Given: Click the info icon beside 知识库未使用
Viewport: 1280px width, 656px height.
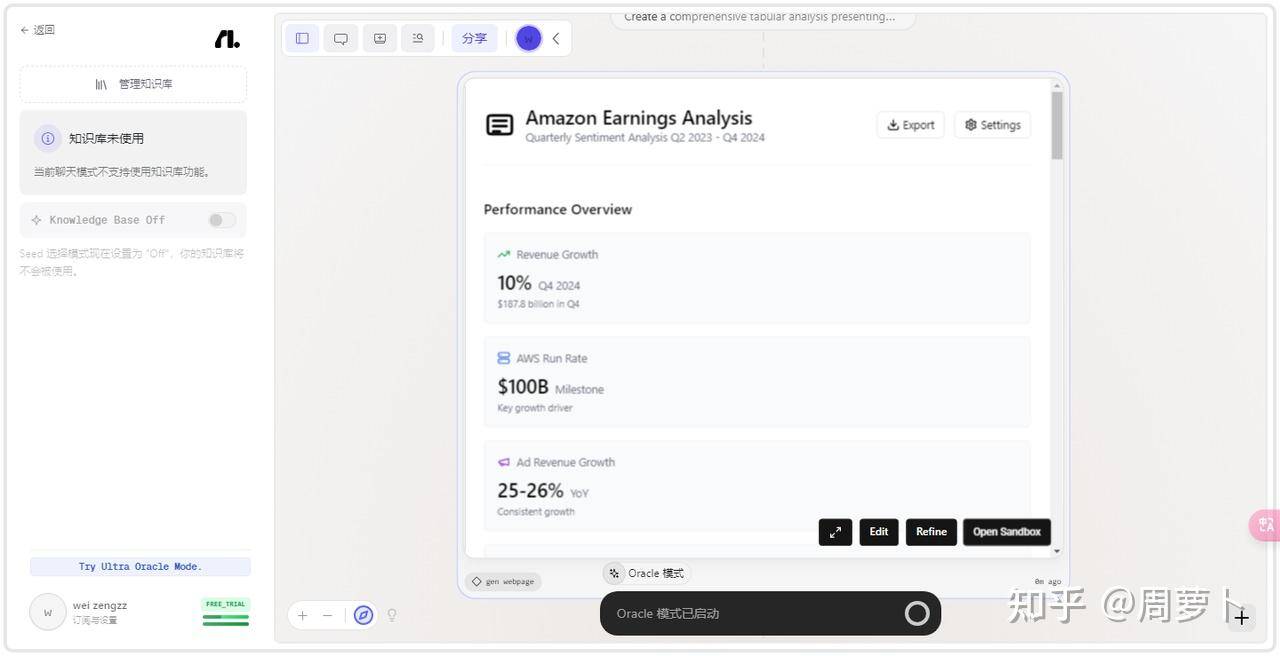Looking at the screenshot, I should [47, 138].
